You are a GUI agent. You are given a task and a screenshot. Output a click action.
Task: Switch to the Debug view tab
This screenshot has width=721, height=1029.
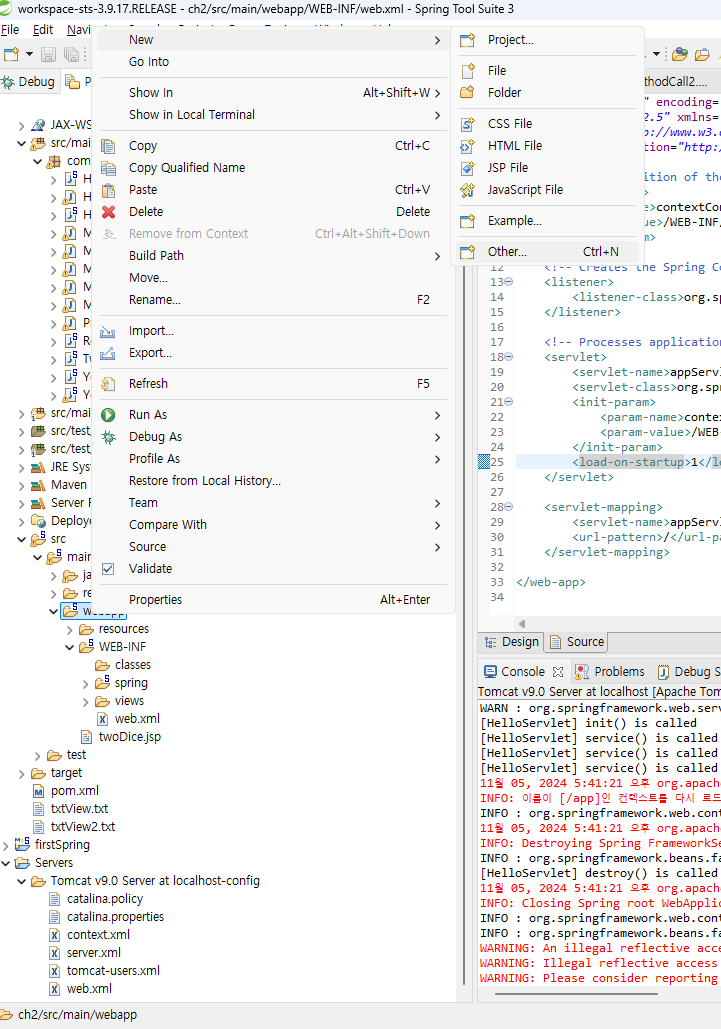click(28, 81)
